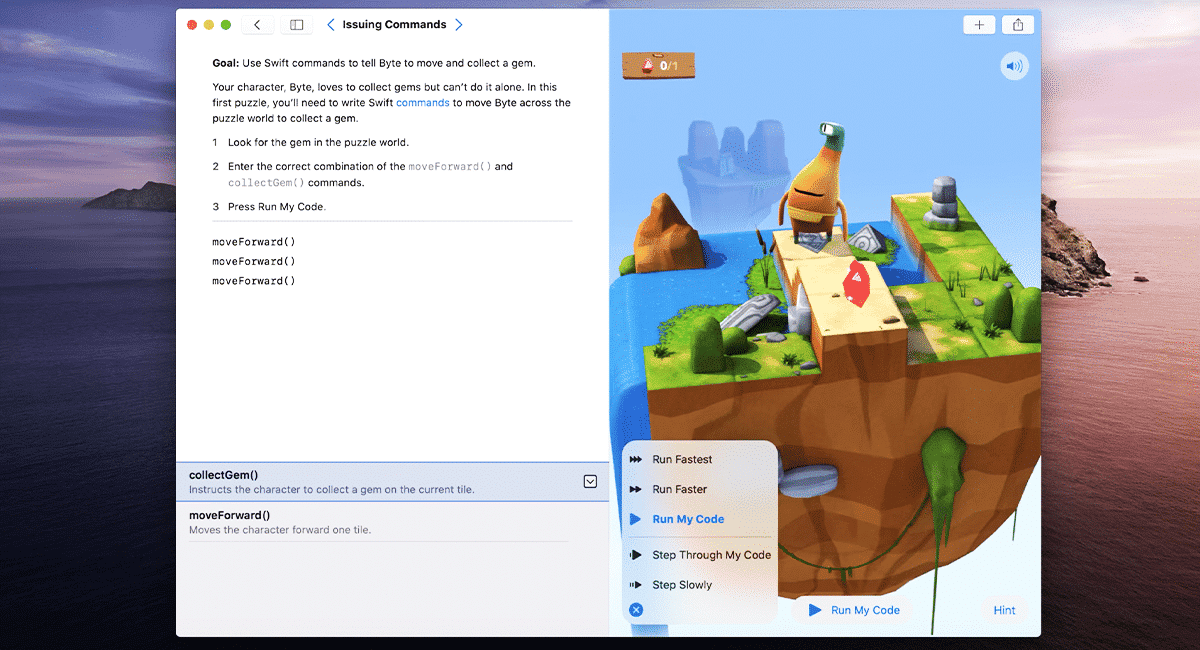The height and width of the screenshot is (650, 1200).
Task: Open the sidebar toggle icon
Action: click(x=296, y=23)
